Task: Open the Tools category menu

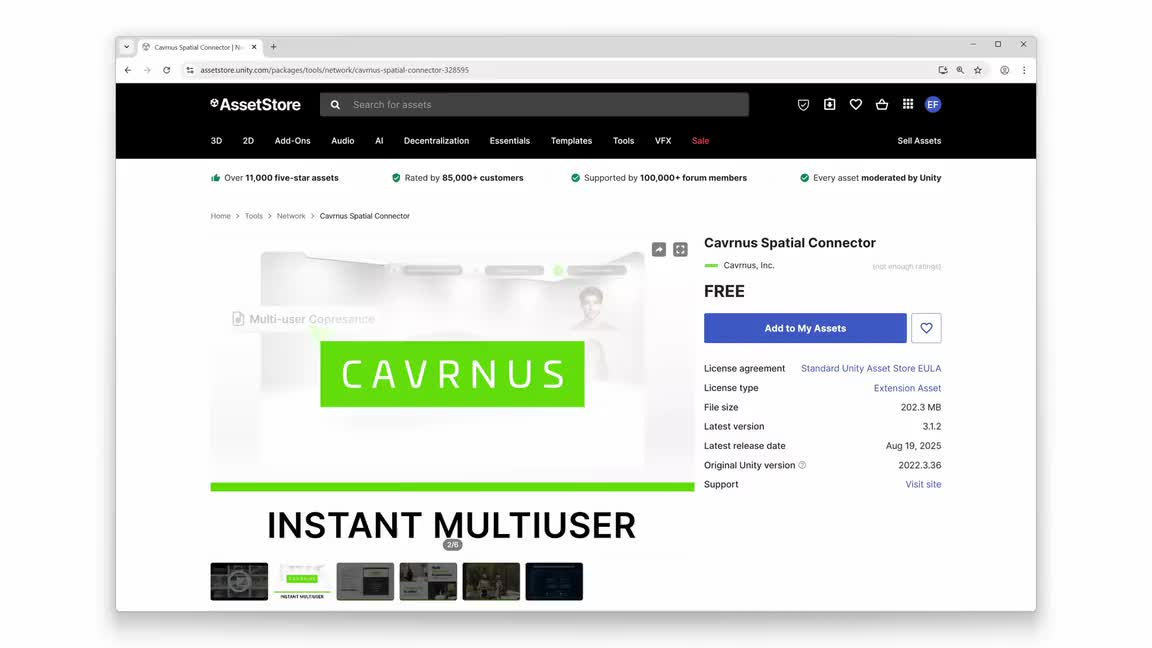Action: coord(623,140)
